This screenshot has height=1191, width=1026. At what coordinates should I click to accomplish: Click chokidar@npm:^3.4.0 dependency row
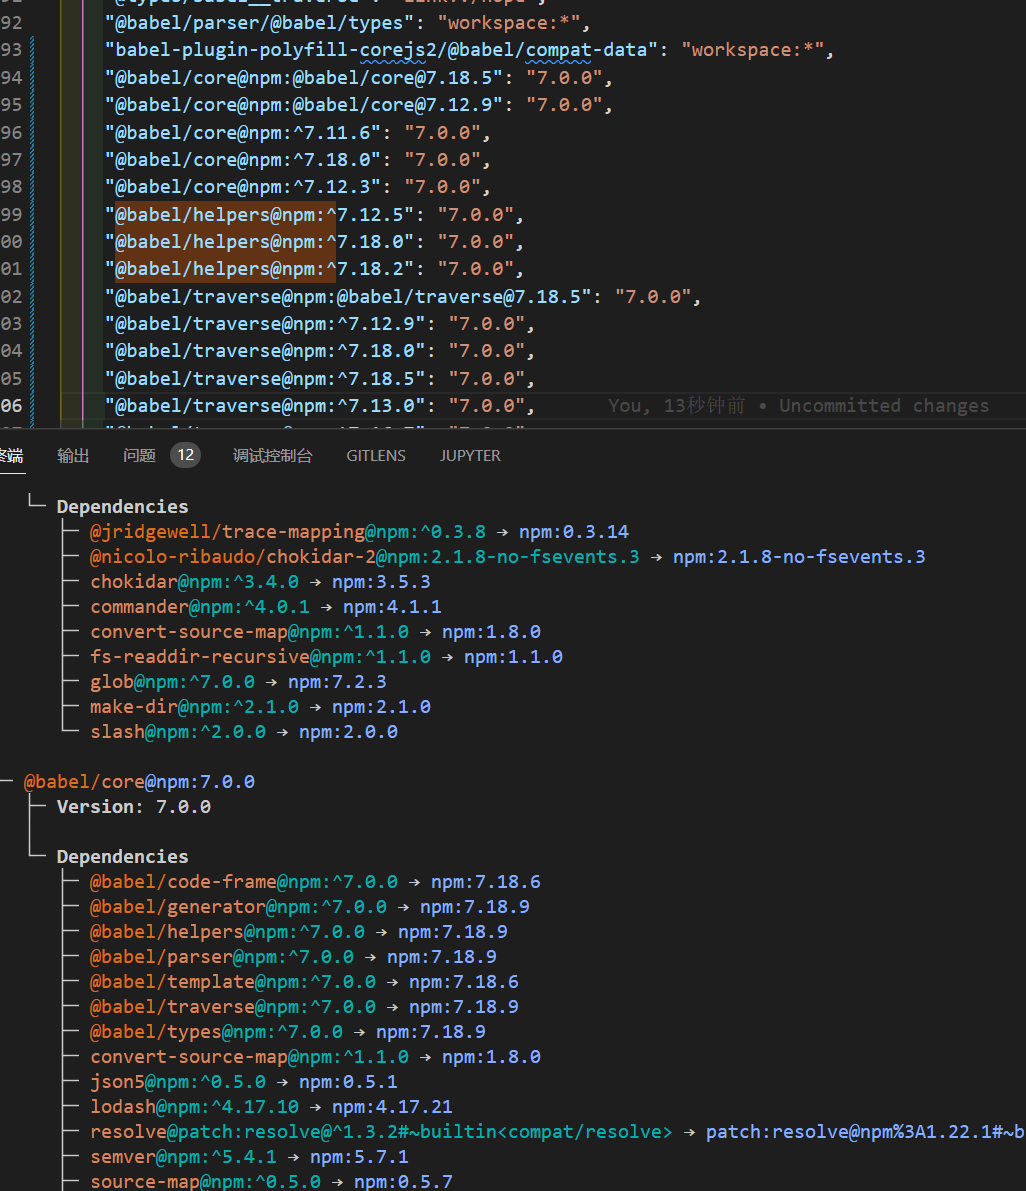coord(260,582)
